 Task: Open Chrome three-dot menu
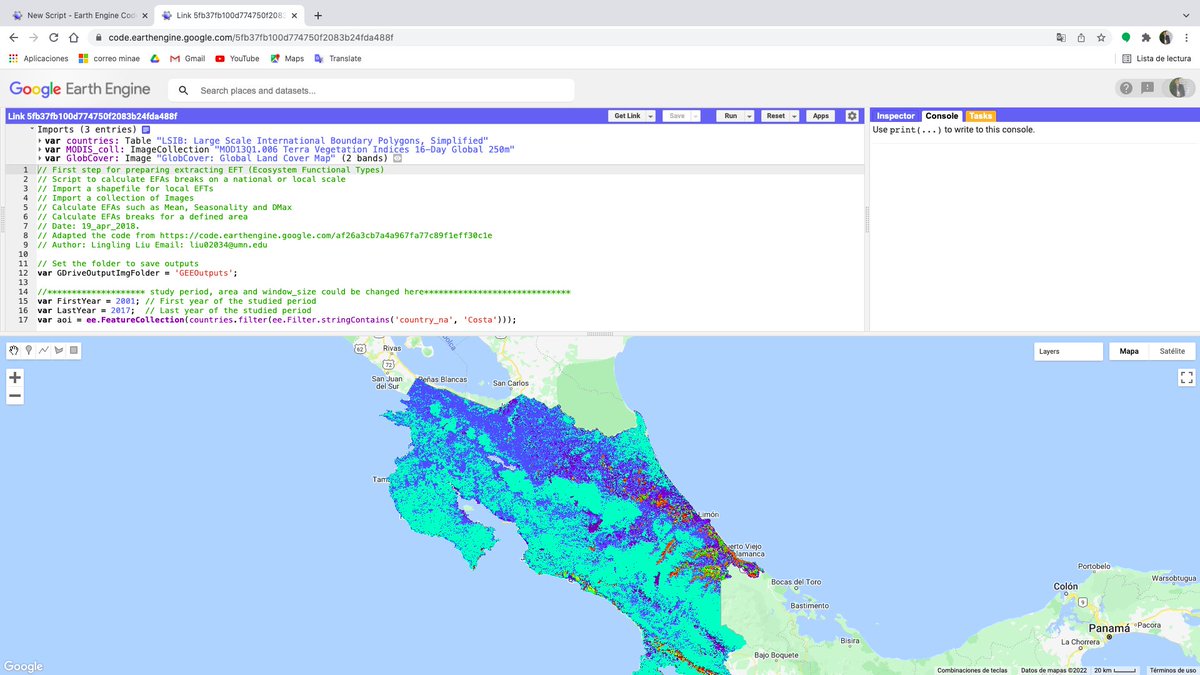(1186, 37)
